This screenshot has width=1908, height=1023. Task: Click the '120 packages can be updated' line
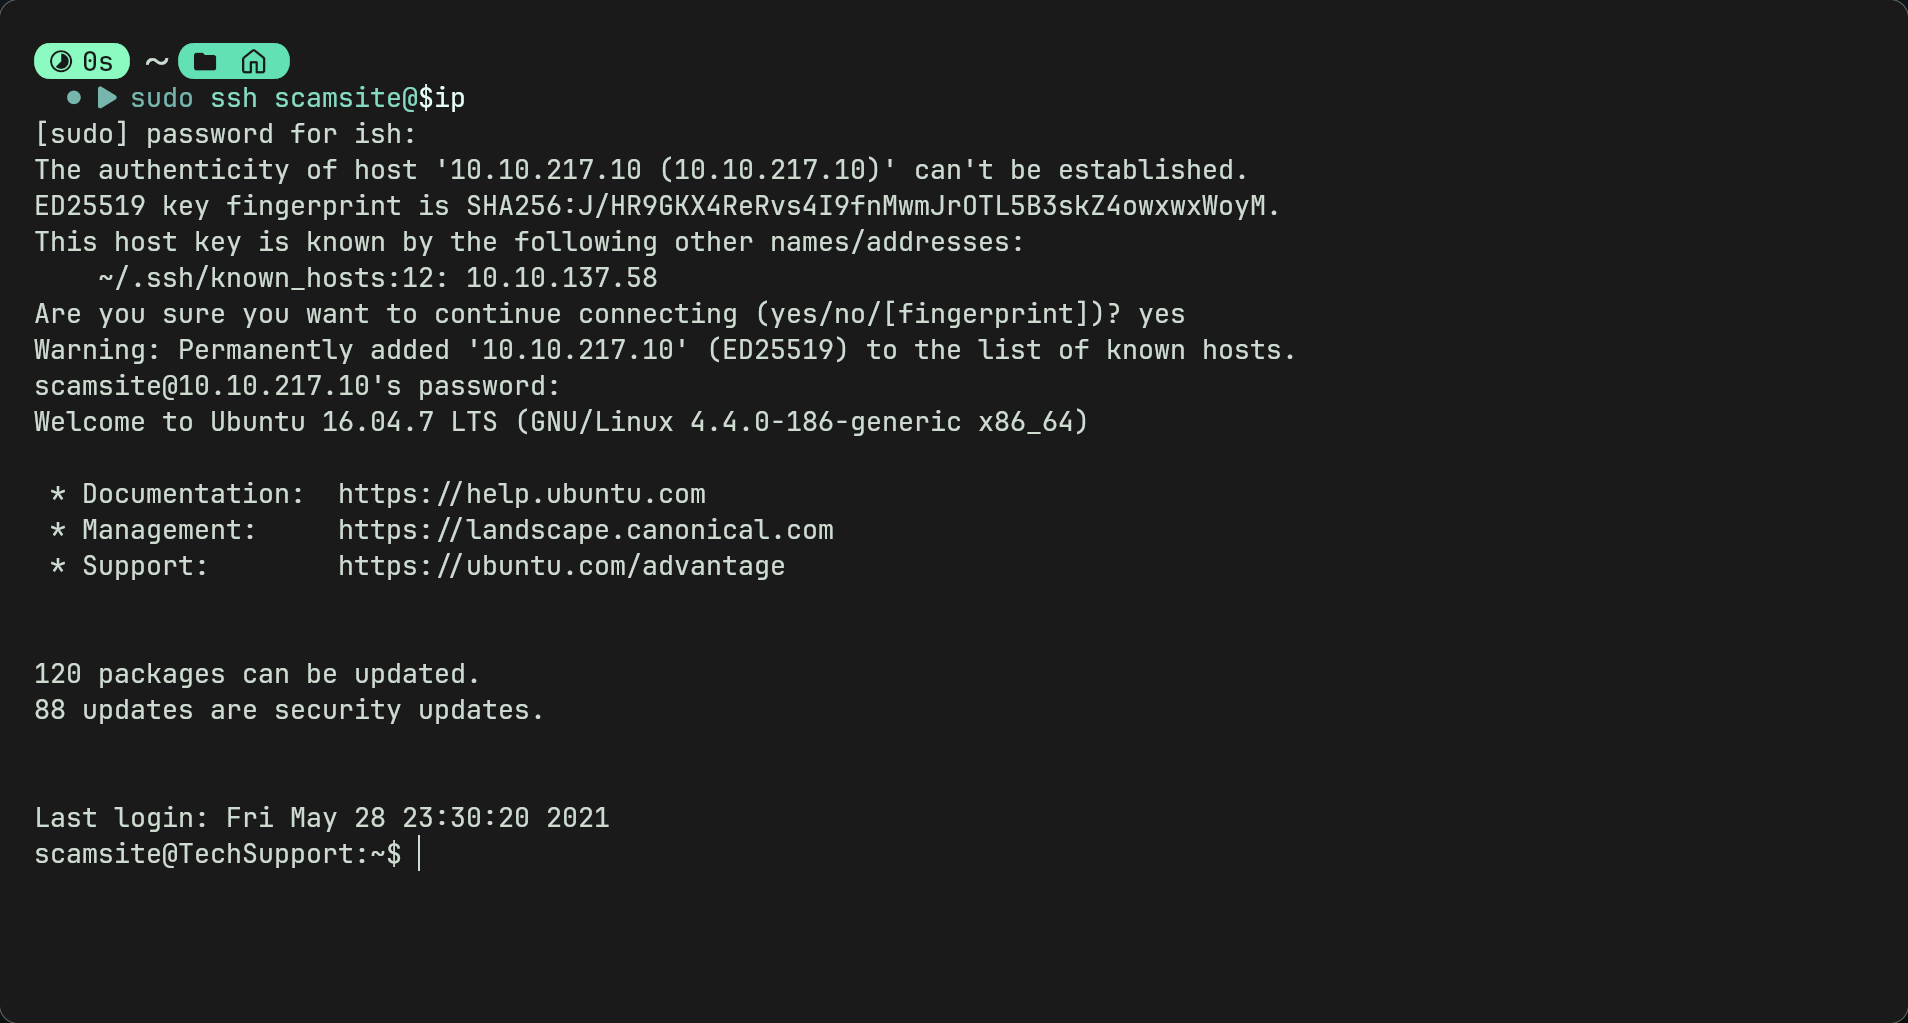pyautogui.click(x=258, y=674)
